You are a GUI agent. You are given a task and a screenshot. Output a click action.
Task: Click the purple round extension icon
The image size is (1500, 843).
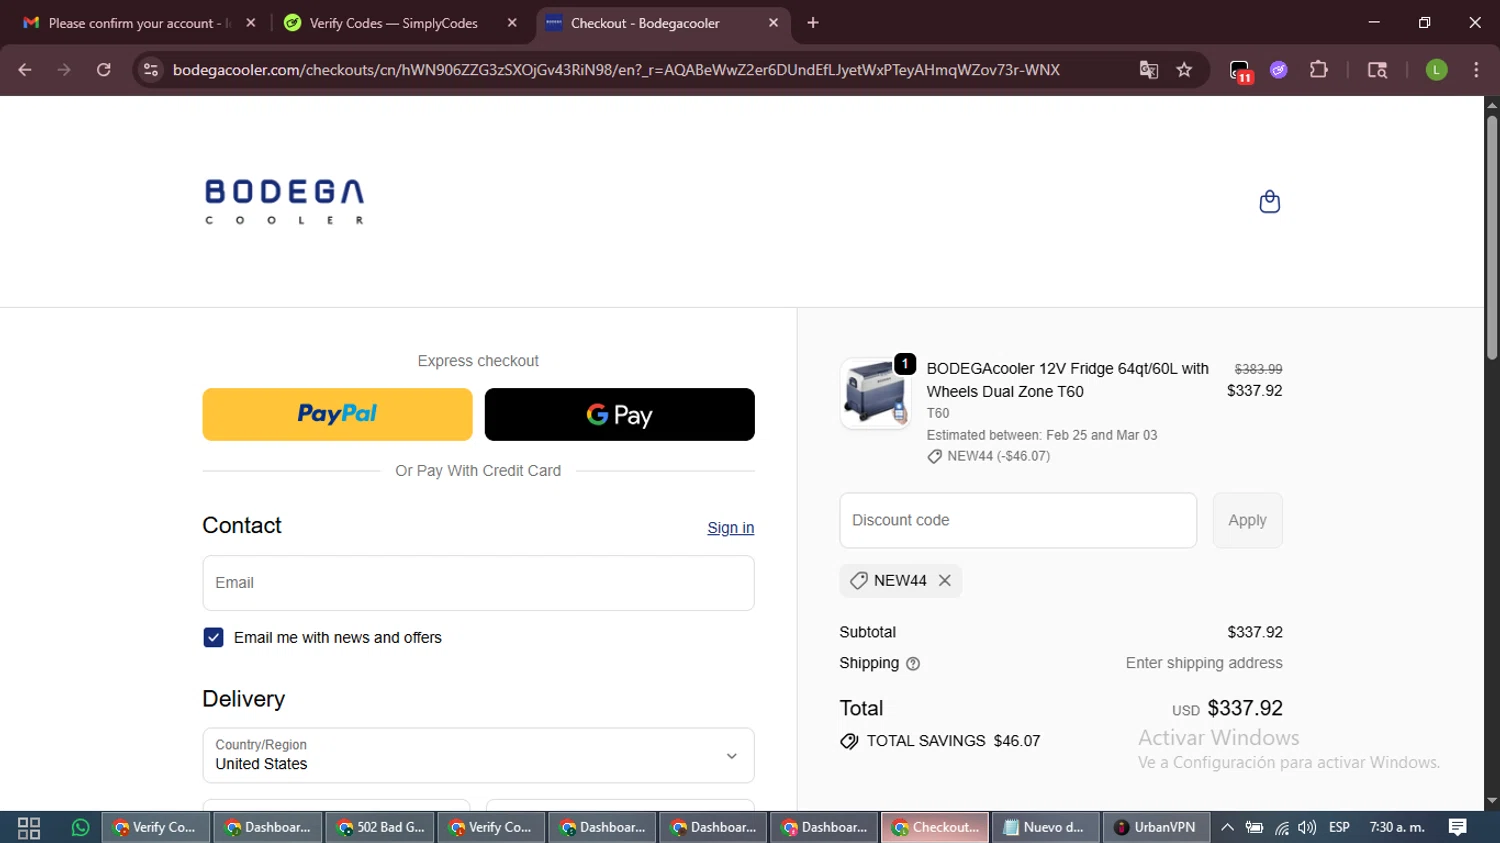(x=1279, y=70)
